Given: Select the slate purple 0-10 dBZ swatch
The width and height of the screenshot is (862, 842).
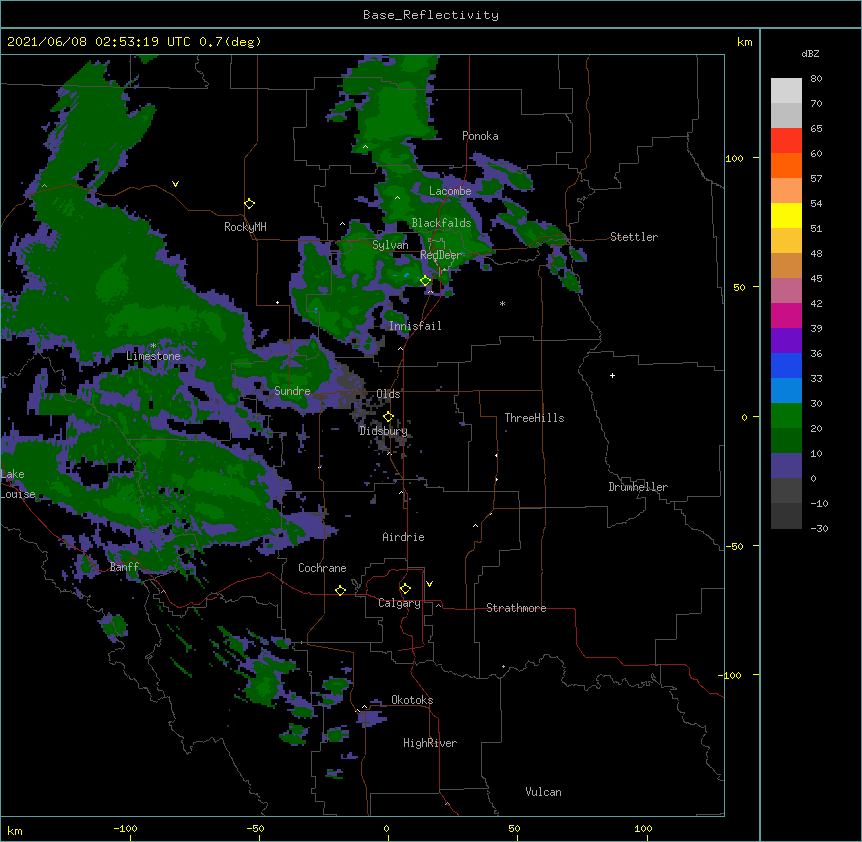Looking at the screenshot, I should [x=786, y=466].
